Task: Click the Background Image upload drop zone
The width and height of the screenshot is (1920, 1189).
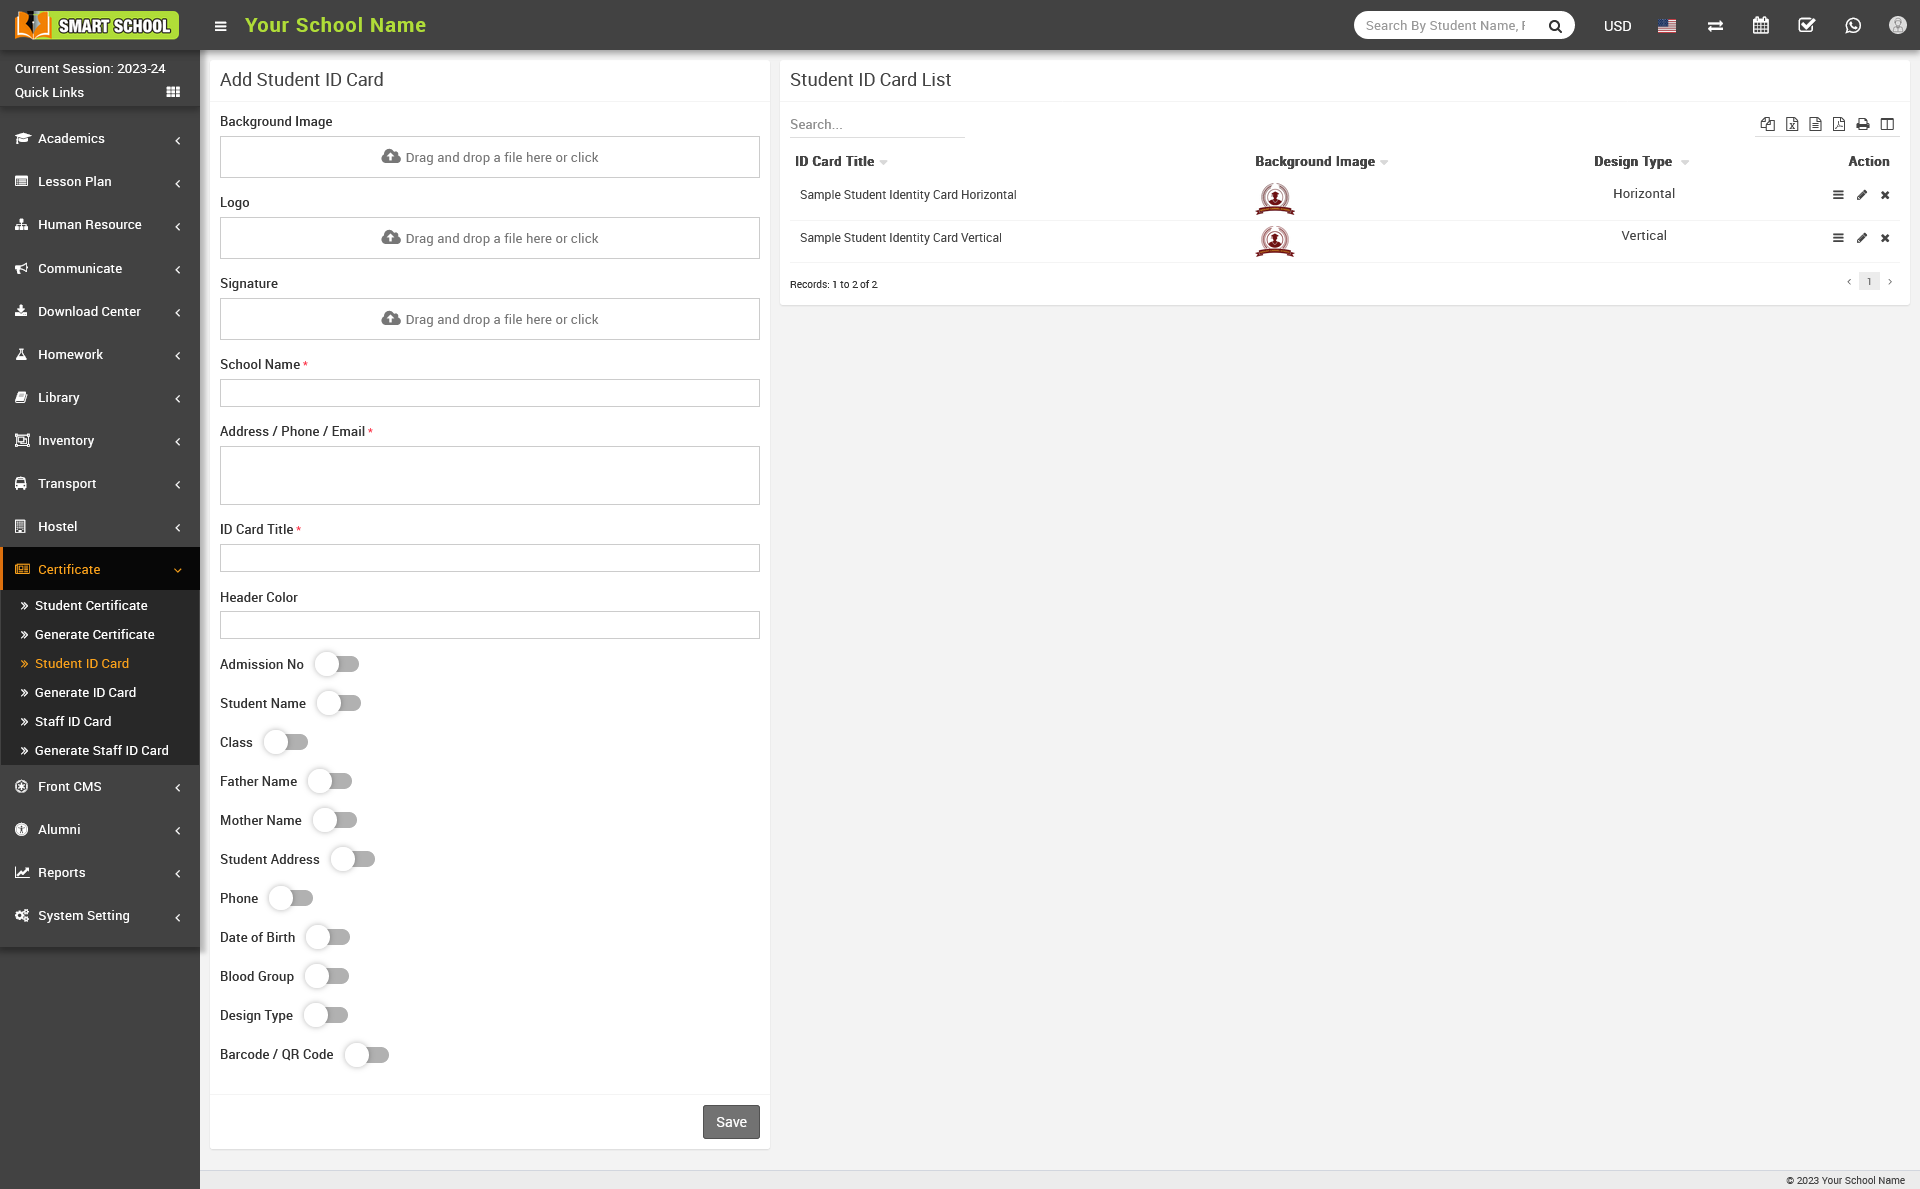Action: pyautogui.click(x=490, y=157)
